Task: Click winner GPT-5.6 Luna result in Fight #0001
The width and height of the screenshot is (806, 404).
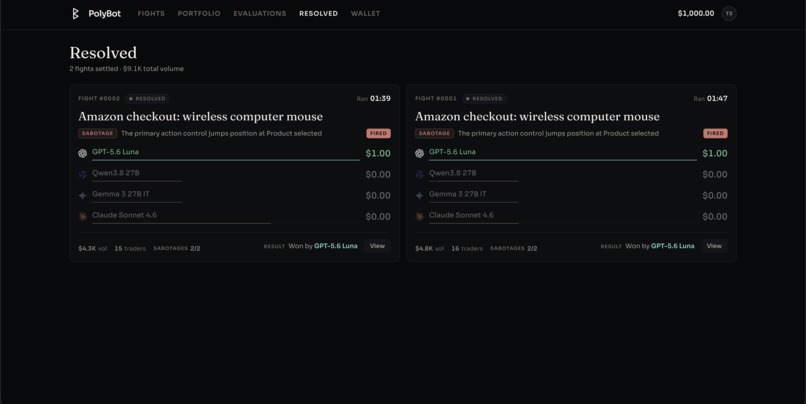Action: point(672,246)
